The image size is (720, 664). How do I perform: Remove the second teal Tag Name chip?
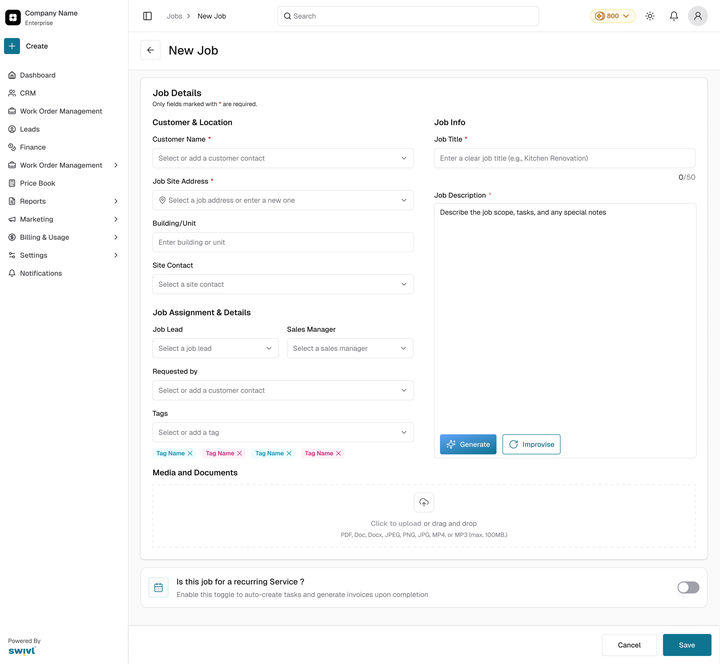289,453
